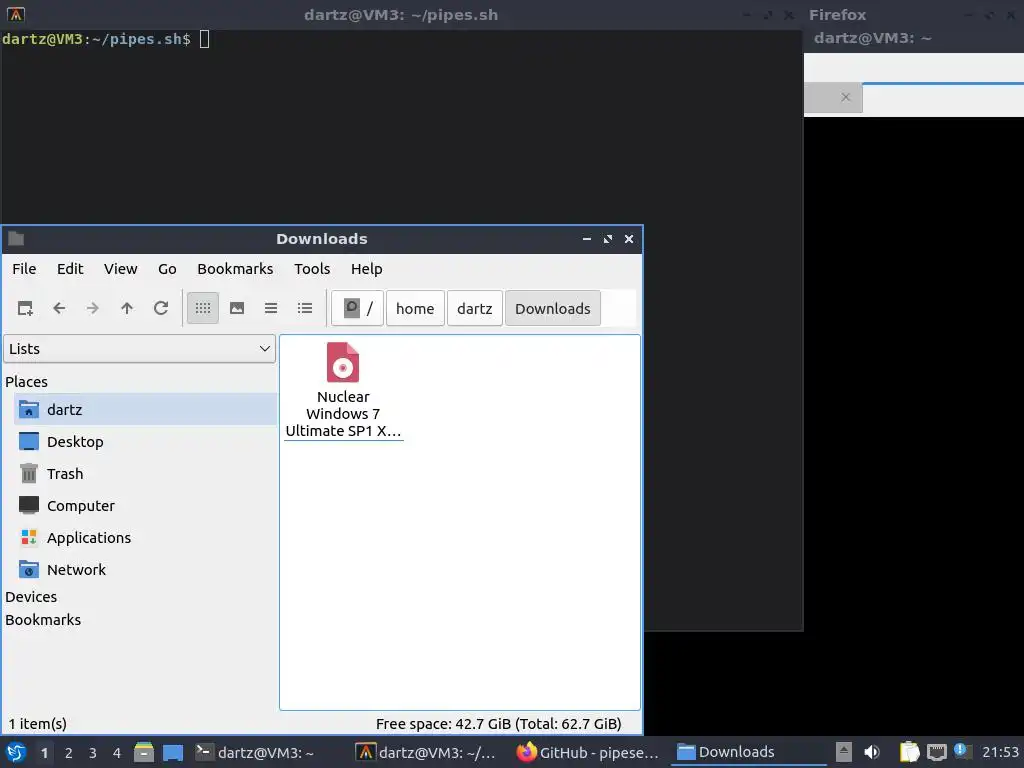Go back to the previous folder

tap(59, 308)
